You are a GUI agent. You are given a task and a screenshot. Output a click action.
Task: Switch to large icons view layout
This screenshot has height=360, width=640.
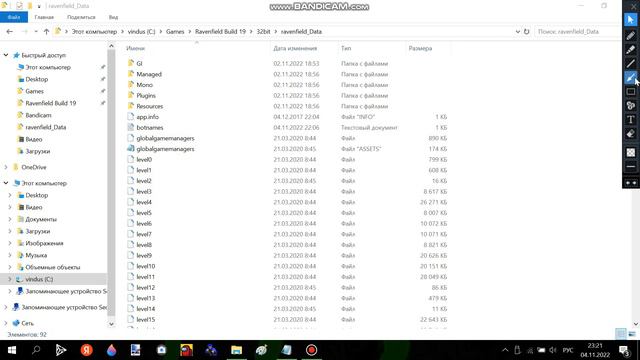coord(632,334)
